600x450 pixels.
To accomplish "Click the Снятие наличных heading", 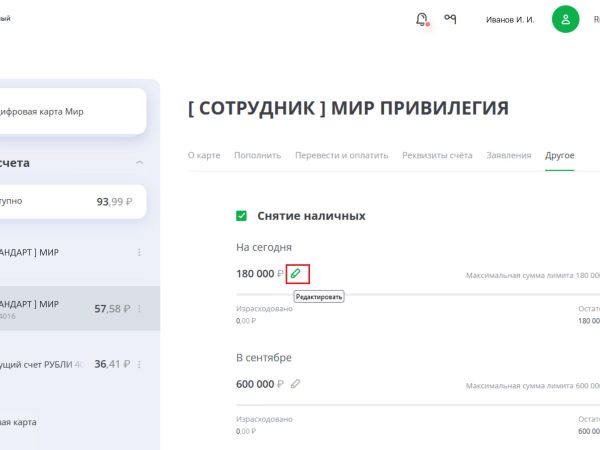I will point(311,216).
